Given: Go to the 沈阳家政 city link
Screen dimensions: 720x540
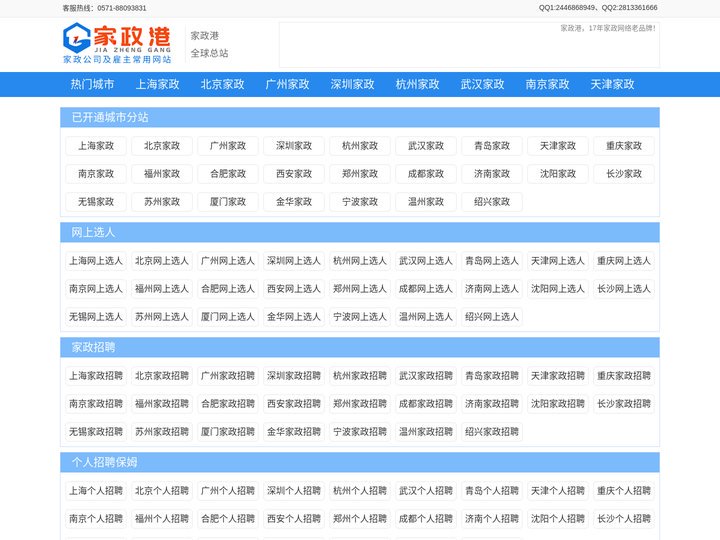Looking at the screenshot, I should coord(558,174).
